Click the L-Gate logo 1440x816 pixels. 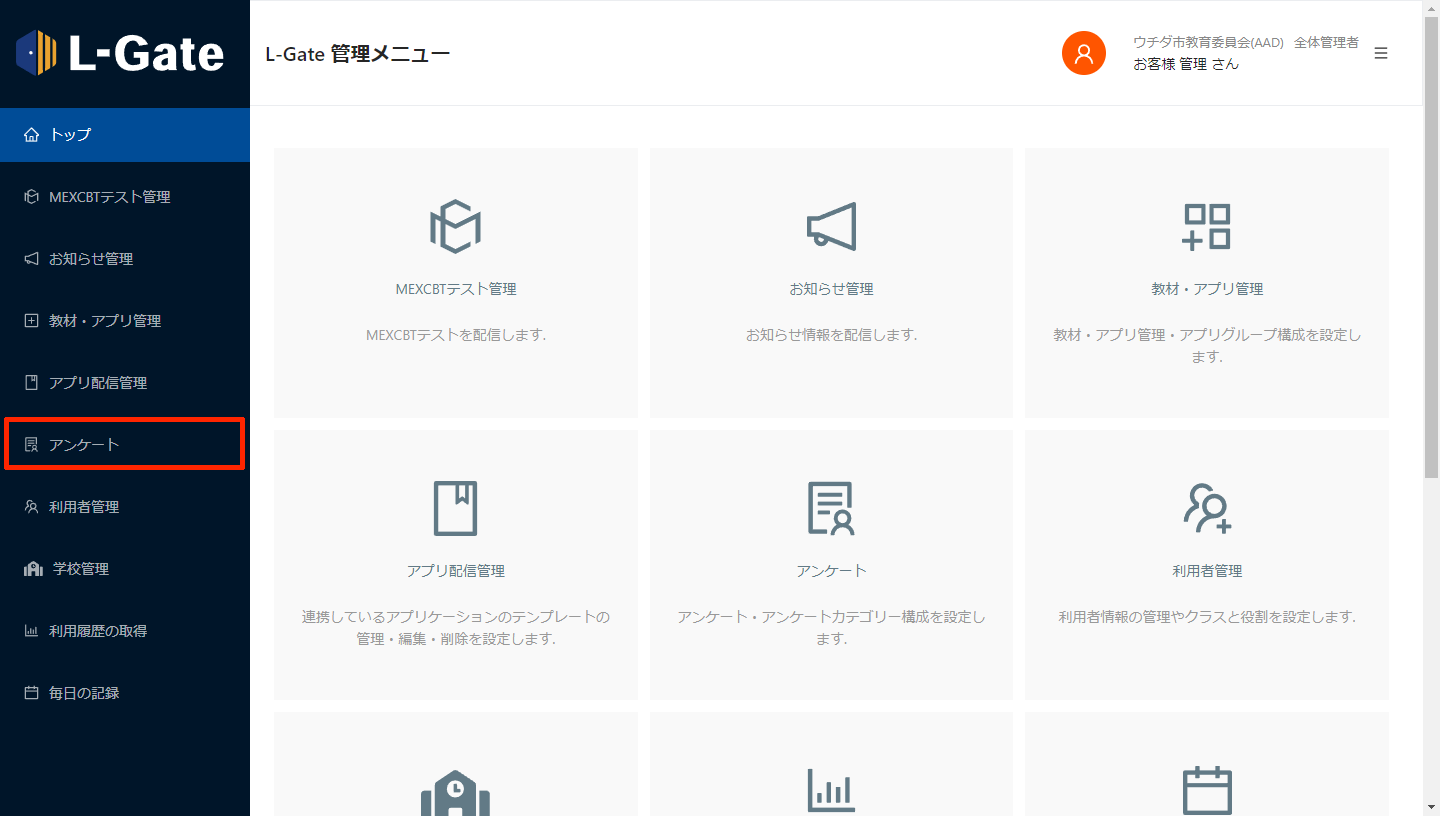[x=120, y=53]
